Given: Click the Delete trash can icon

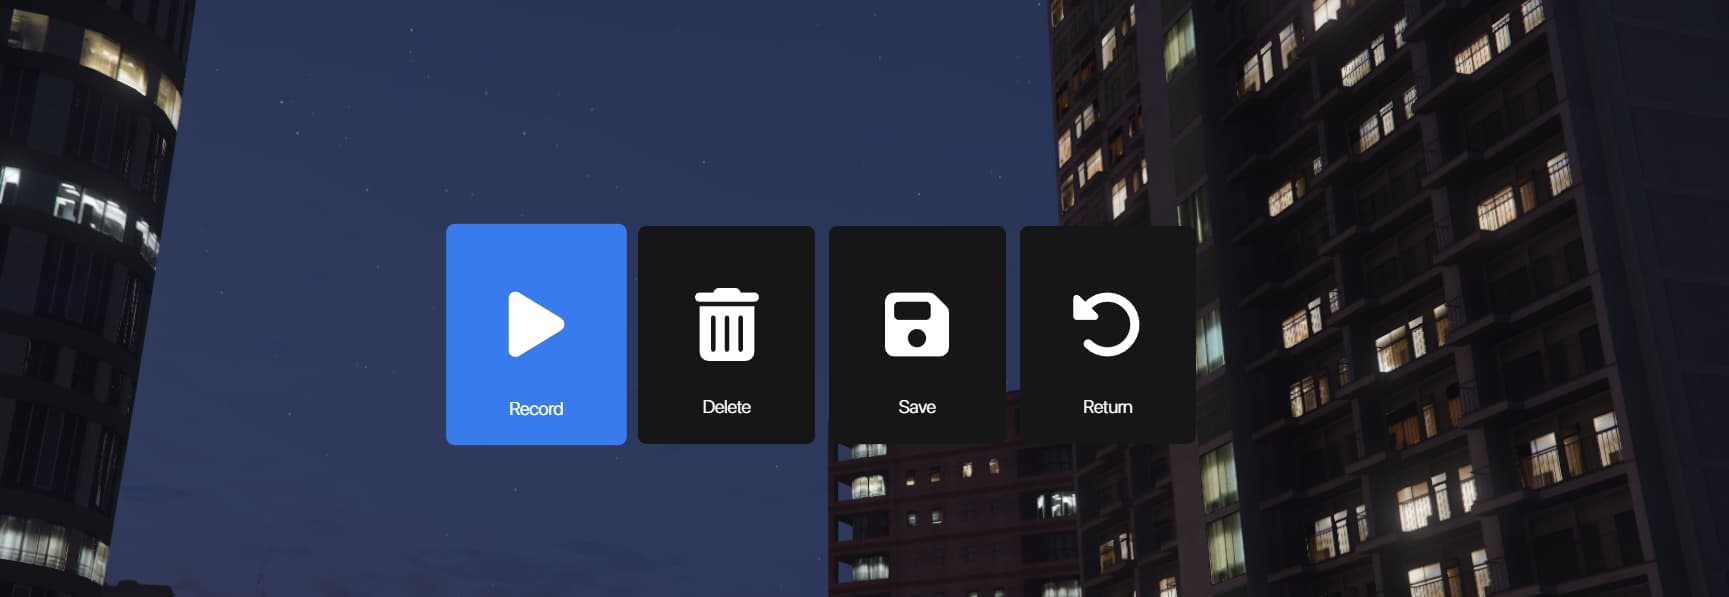Looking at the screenshot, I should pyautogui.click(x=727, y=324).
